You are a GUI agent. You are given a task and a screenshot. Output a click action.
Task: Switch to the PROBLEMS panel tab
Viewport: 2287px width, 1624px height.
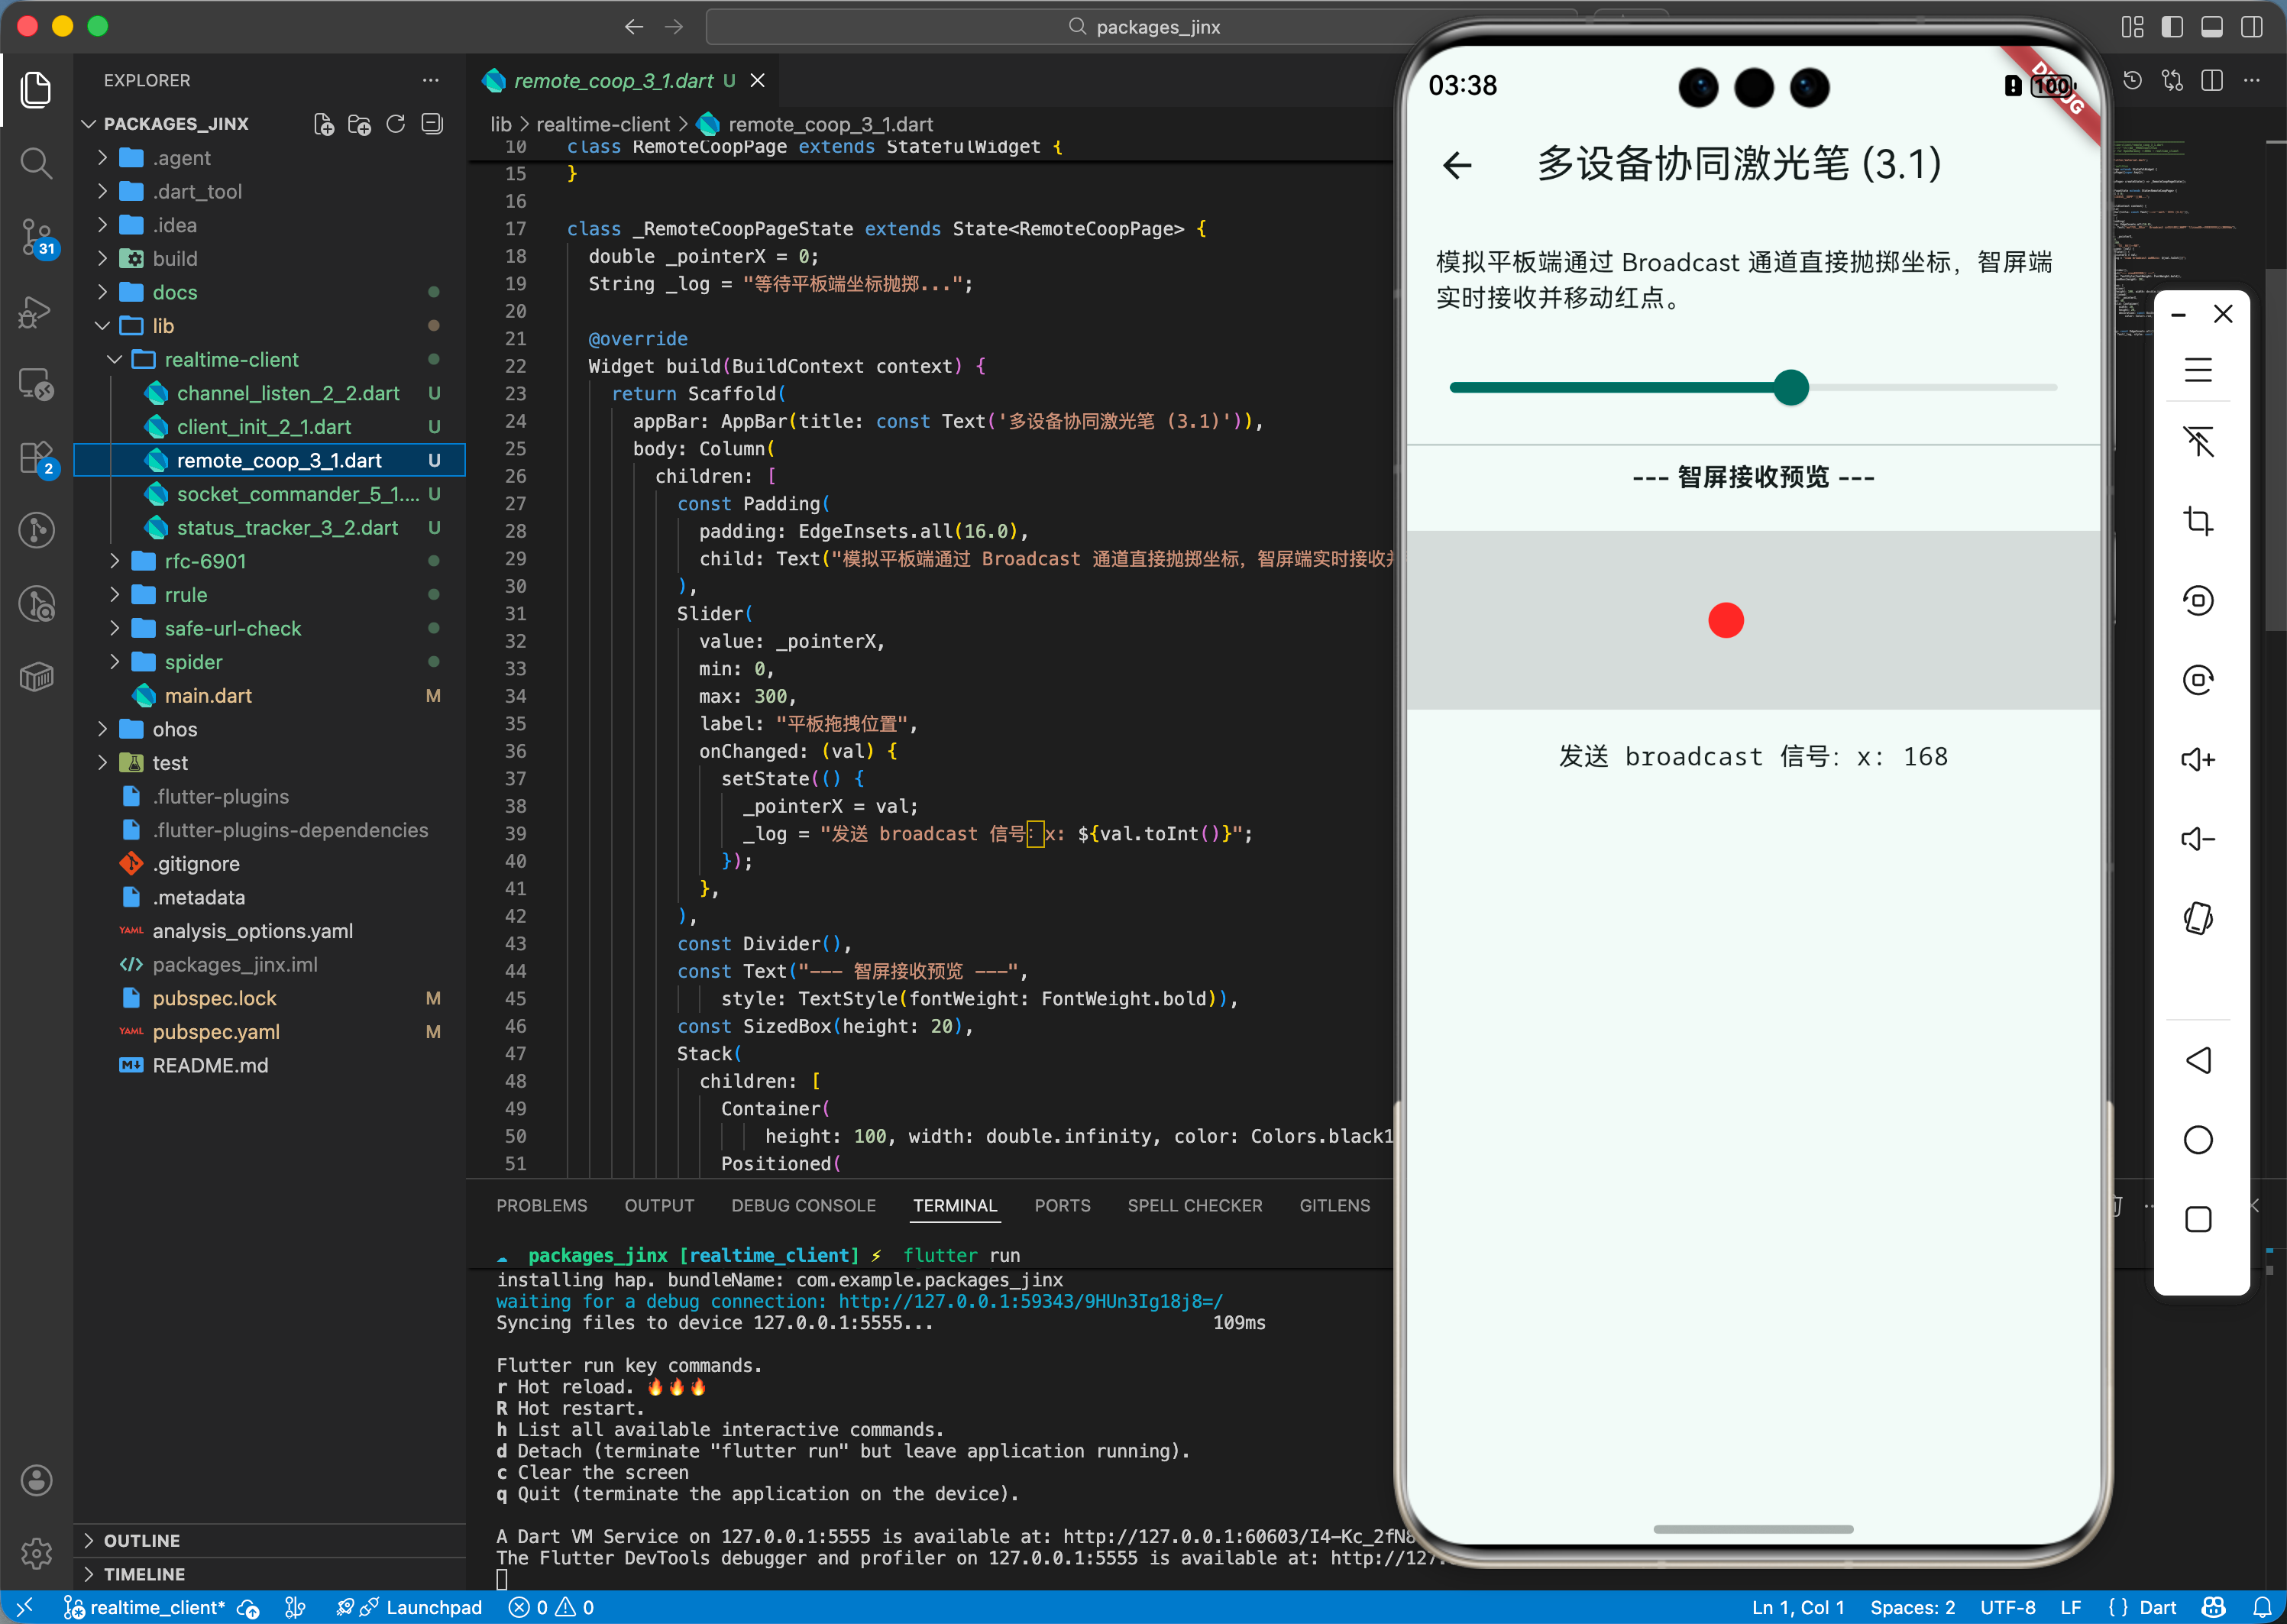541,1205
